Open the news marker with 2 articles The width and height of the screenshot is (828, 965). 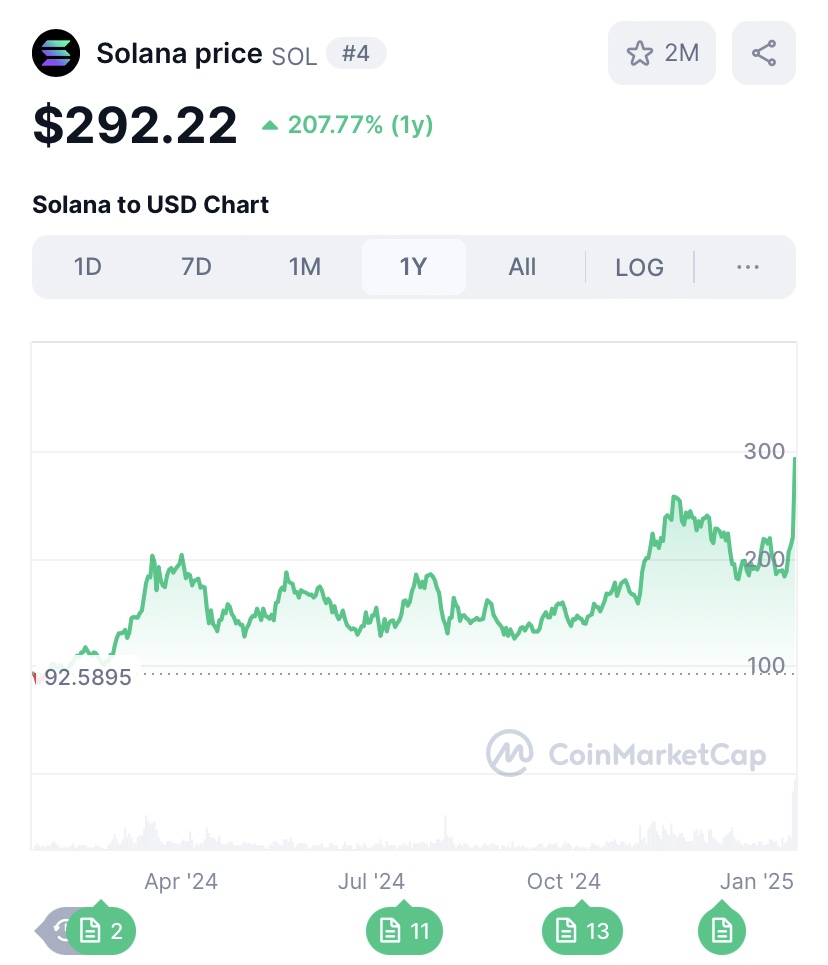click(x=102, y=932)
